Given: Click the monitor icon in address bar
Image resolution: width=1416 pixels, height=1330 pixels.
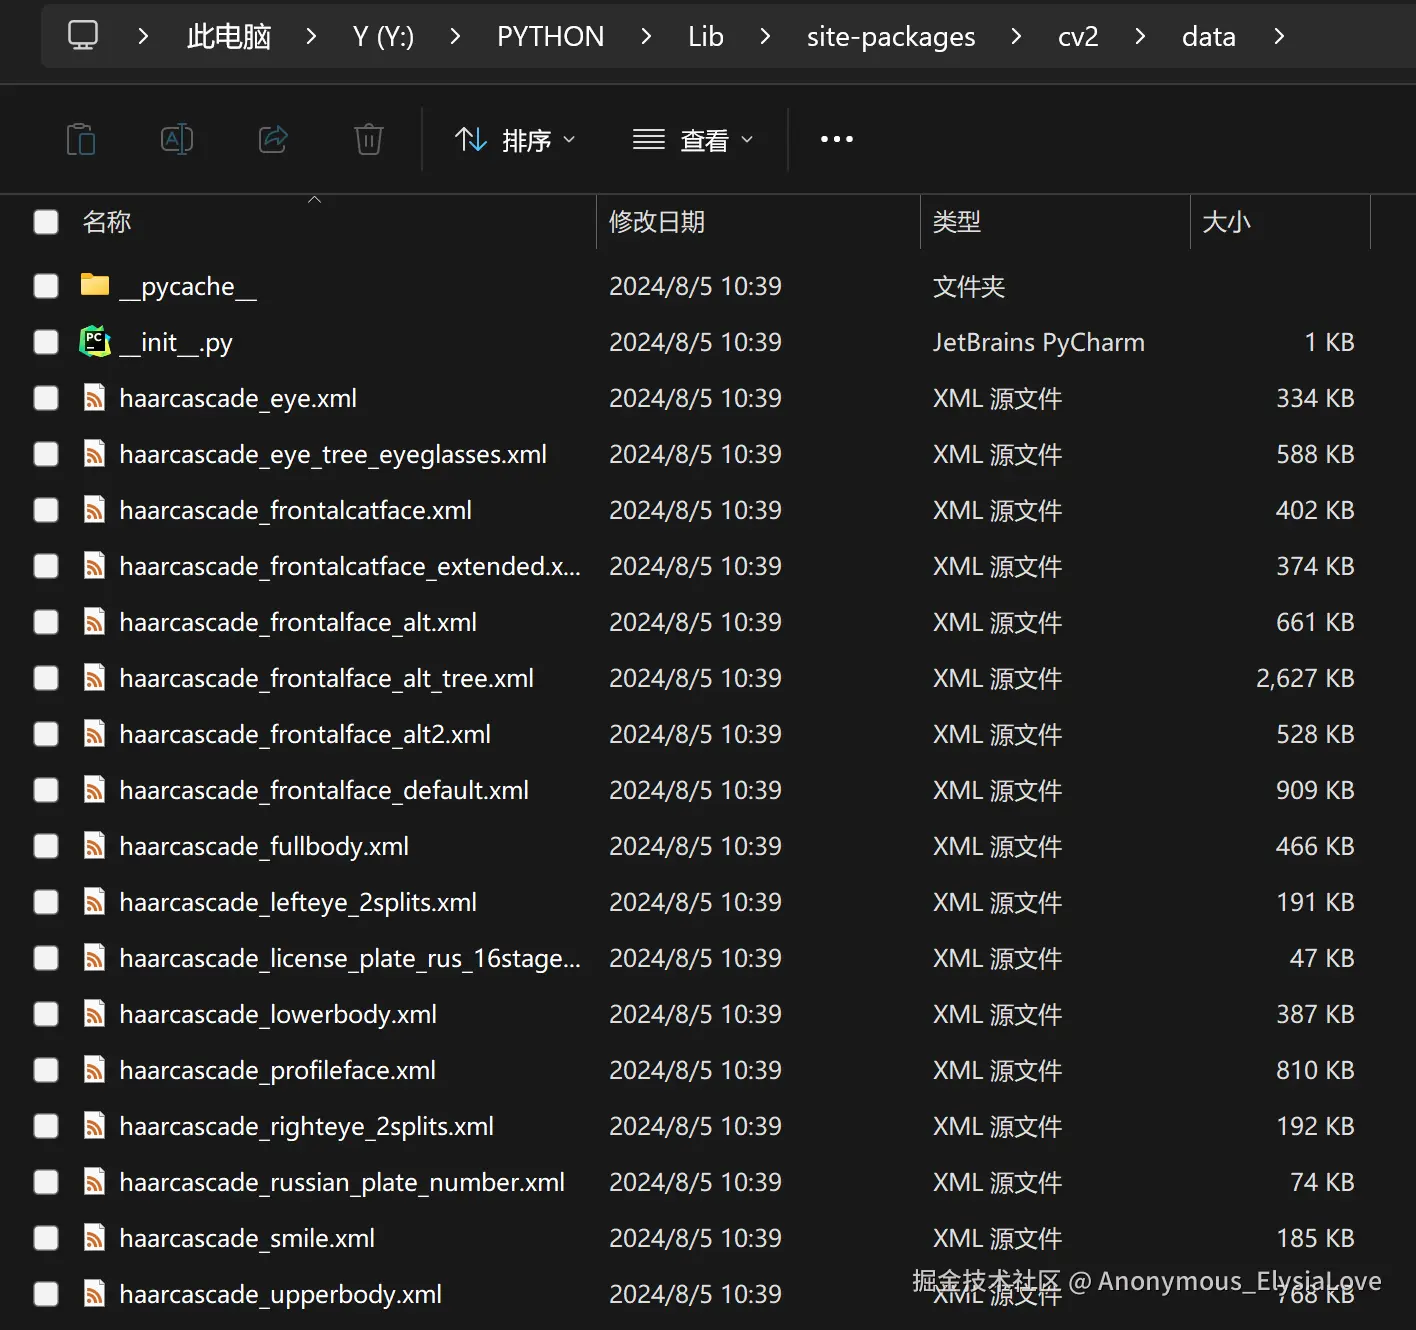Looking at the screenshot, I should (x=83, y=36).
